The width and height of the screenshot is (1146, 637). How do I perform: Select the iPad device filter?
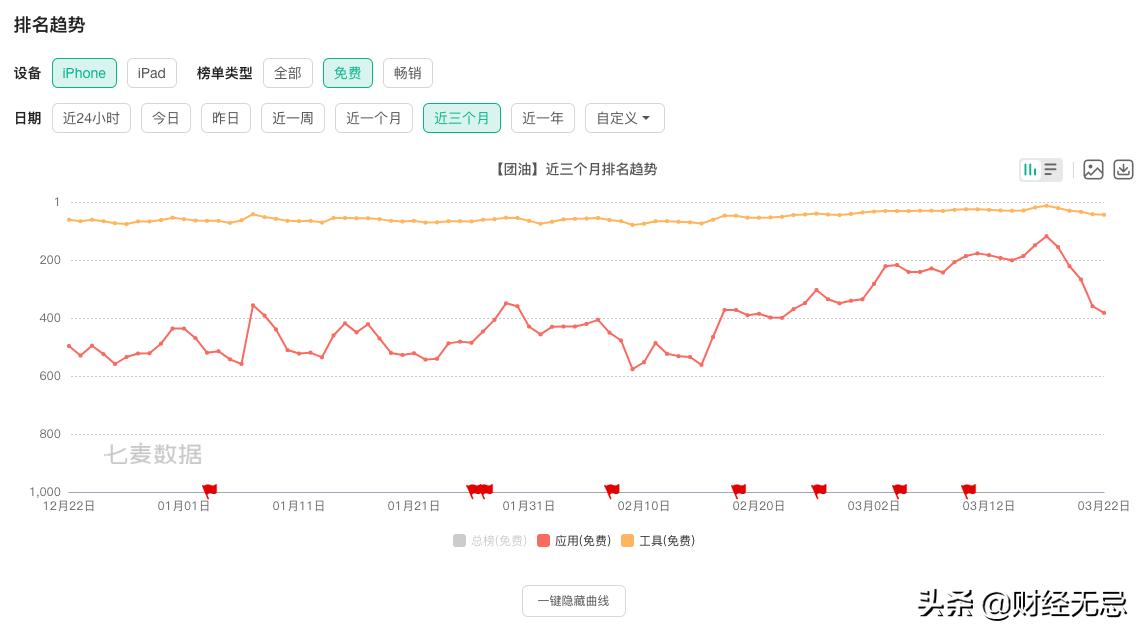point(151,73)
